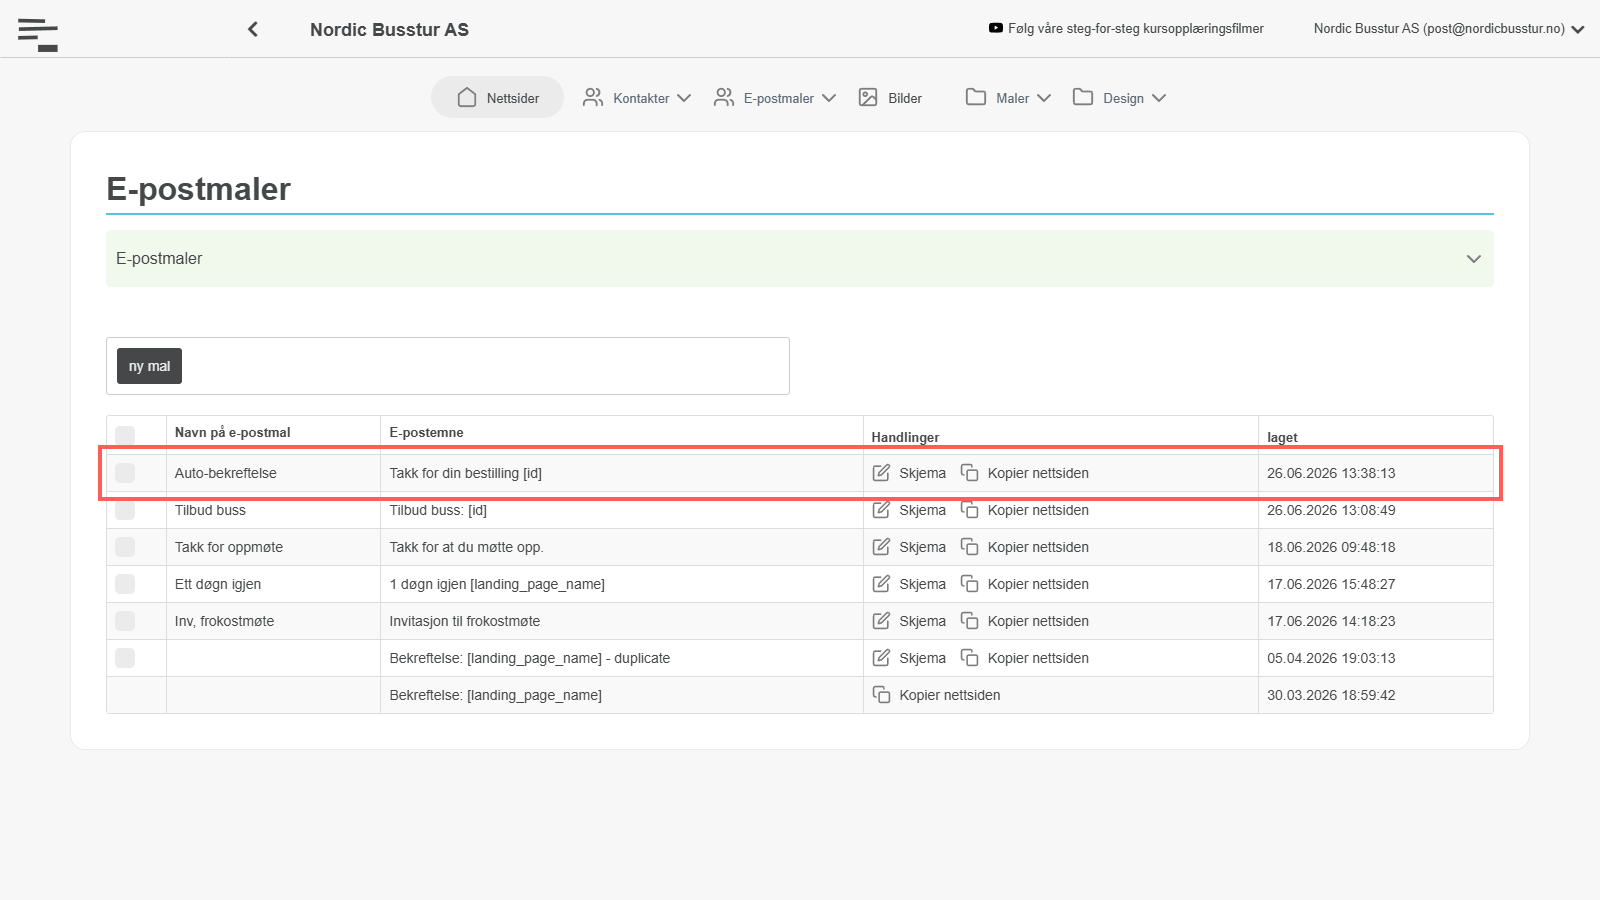Click the folder icon beside Design
The width and height of the screenshot is (1600, 900).
pos(1083,97)
